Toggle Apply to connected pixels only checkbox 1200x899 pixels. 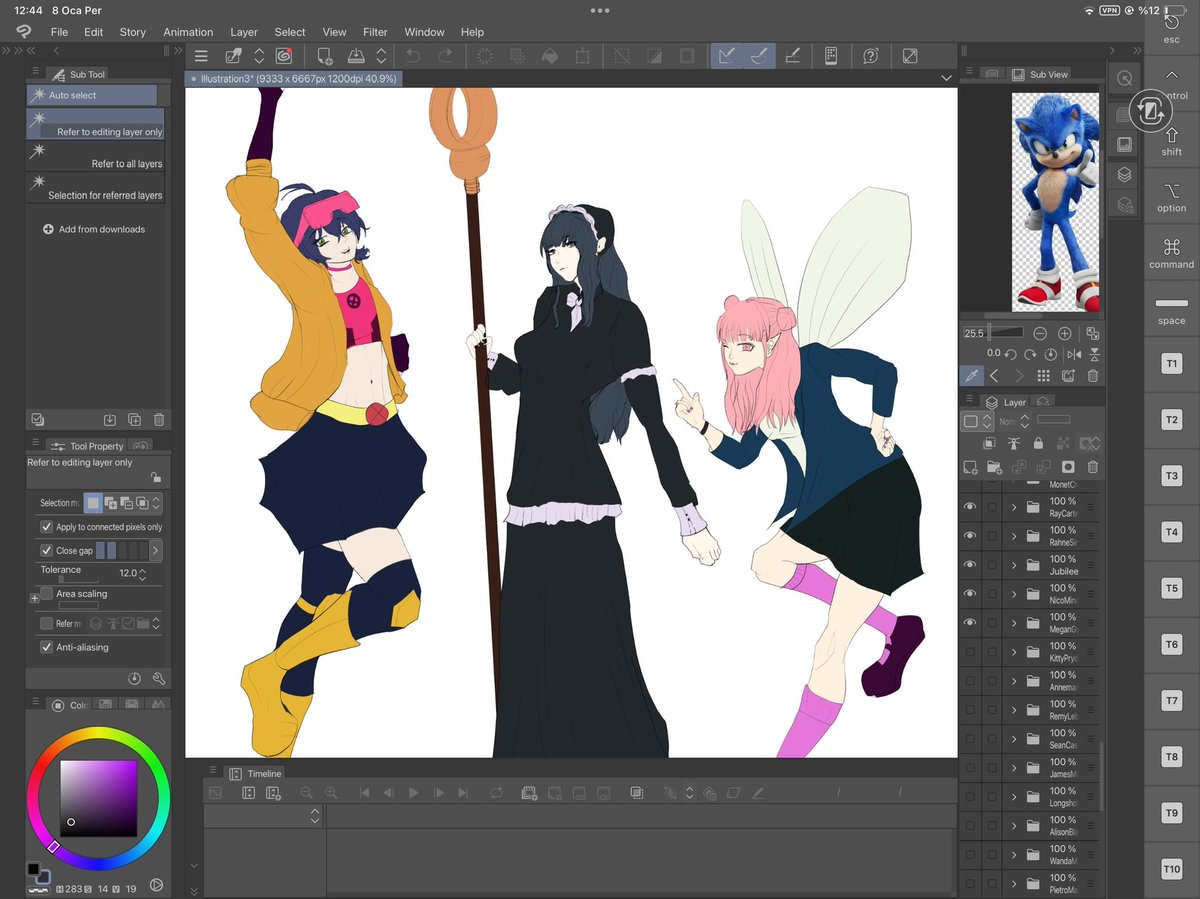[x=46, y=527]
